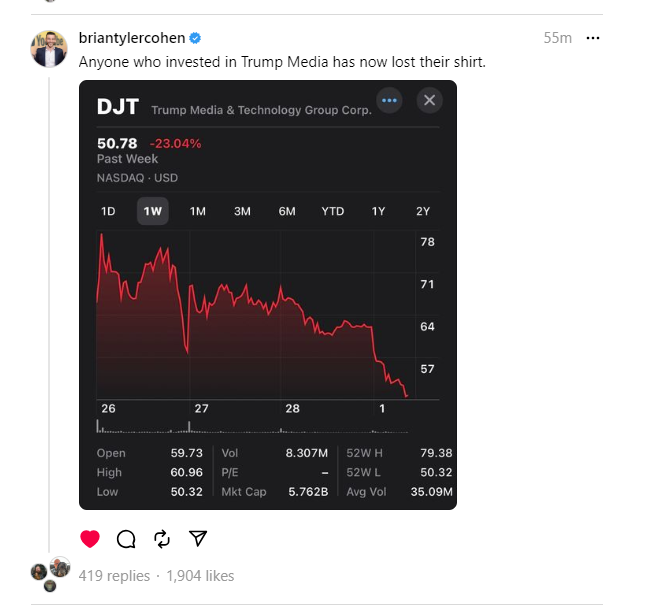View the 419 replies
Viewport: 659px width, 611px height.
pyautogui.click(x=114, y=576)
